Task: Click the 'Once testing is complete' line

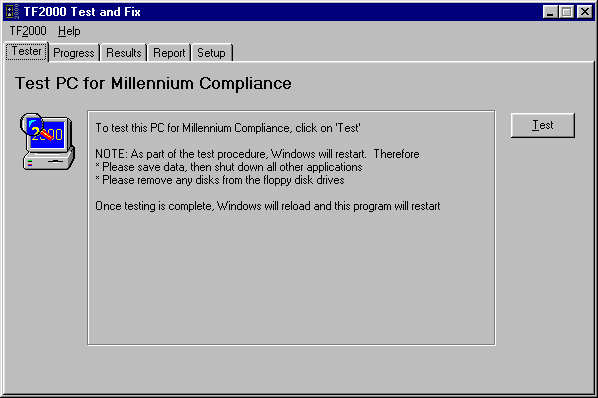Action: point(268,206)
